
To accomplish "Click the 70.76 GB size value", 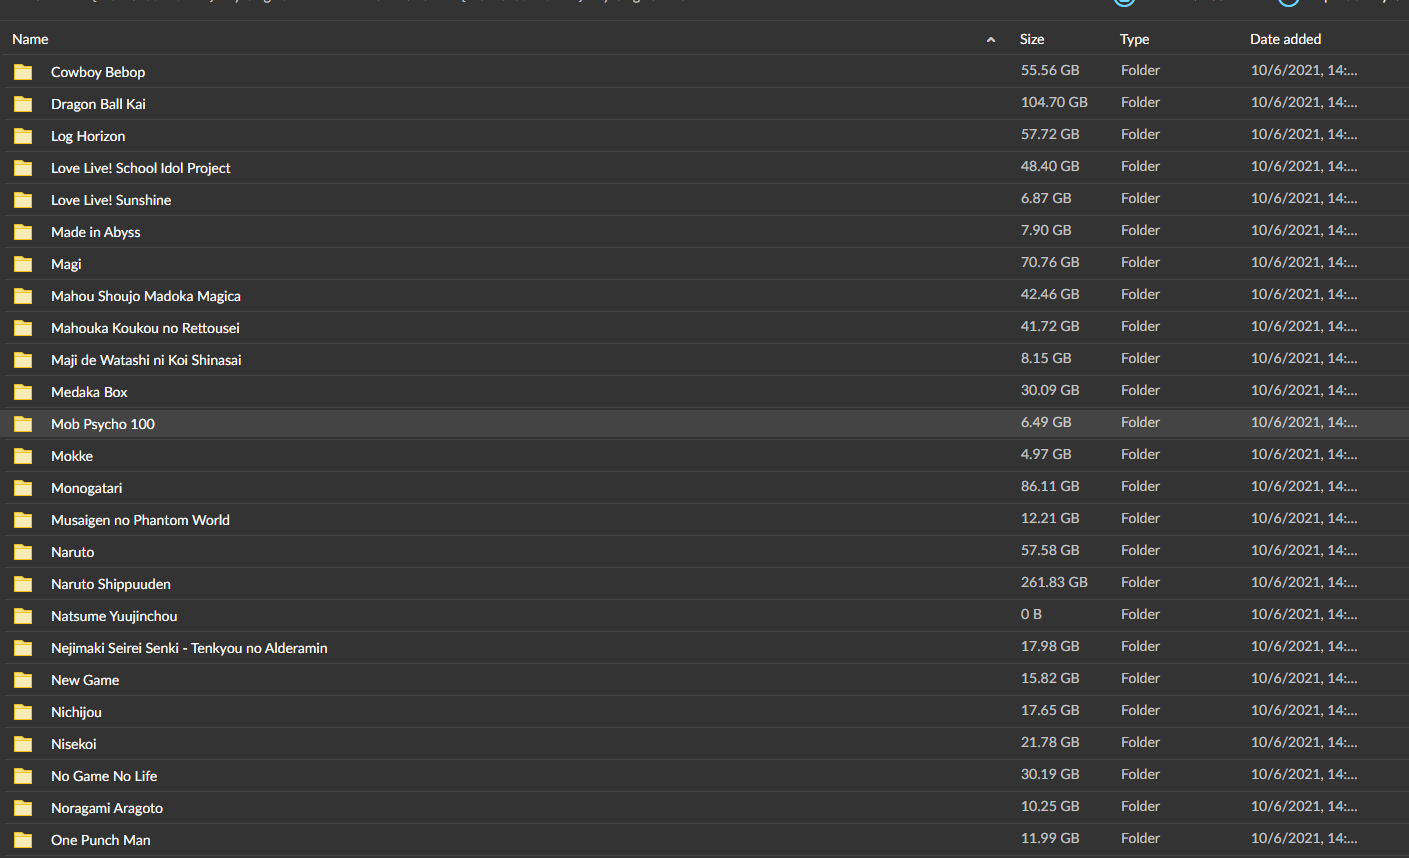I will tap(1050, 262).
